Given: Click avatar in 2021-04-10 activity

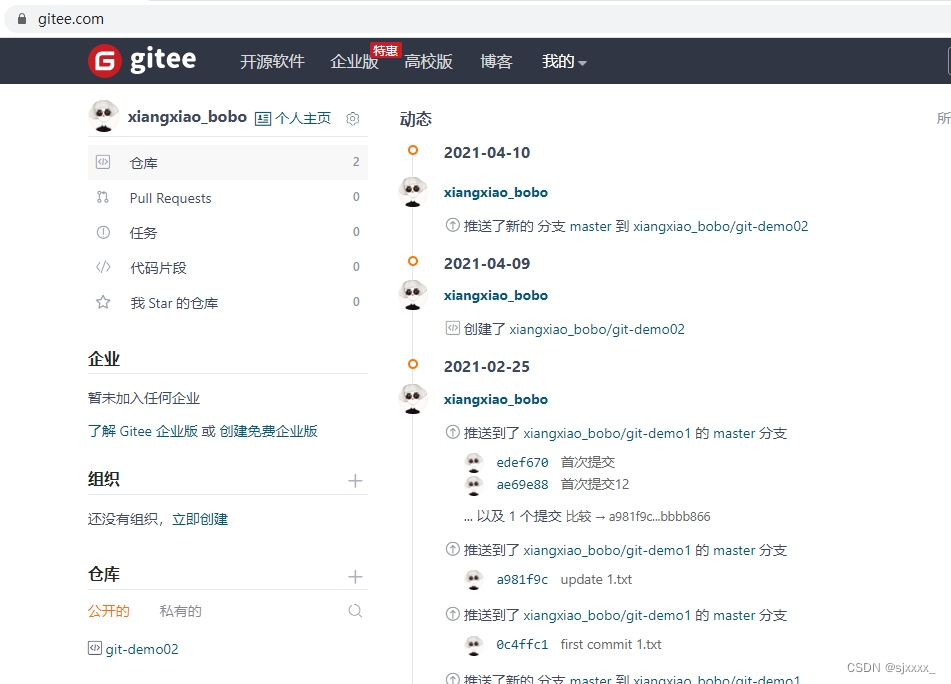Looking at the screenshot, I should (x=413, y=192).
